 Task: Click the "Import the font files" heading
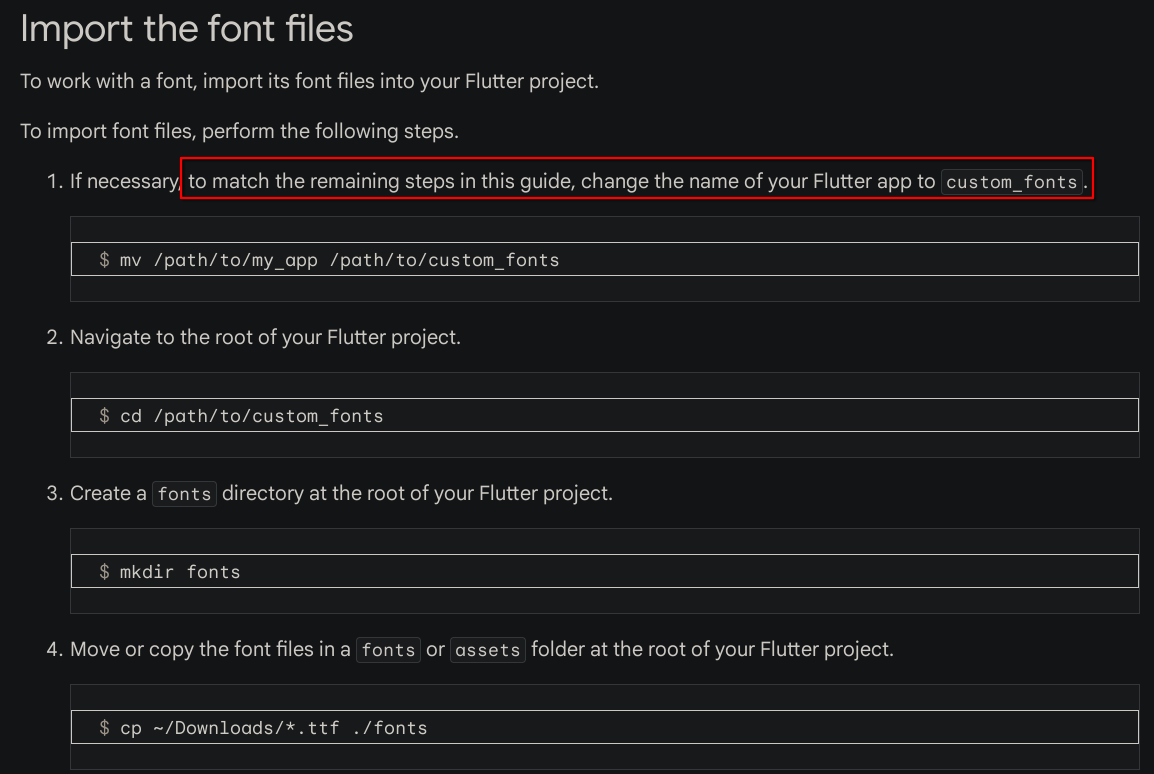point(187,29)
